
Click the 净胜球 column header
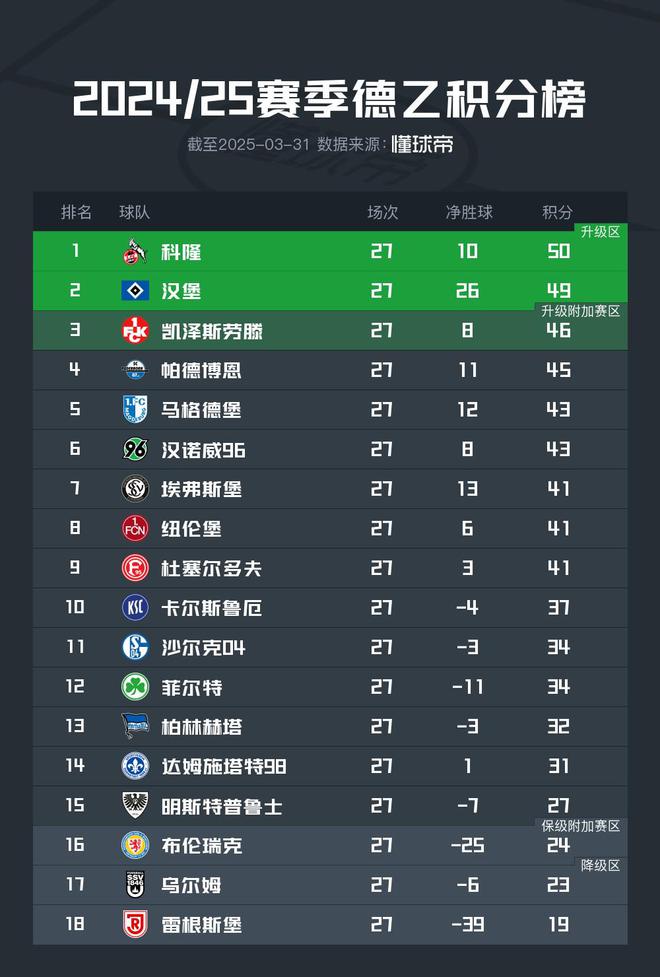tap(468, 212)
